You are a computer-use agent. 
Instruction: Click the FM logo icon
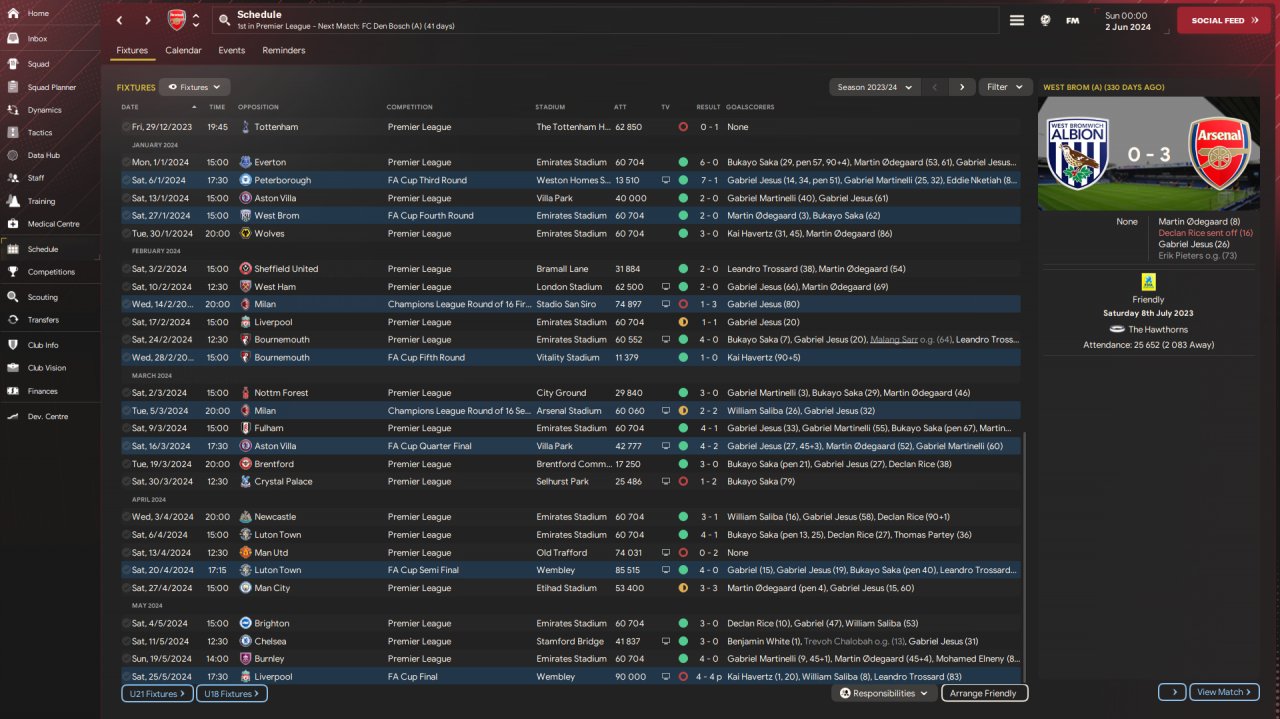point(1073,20)
